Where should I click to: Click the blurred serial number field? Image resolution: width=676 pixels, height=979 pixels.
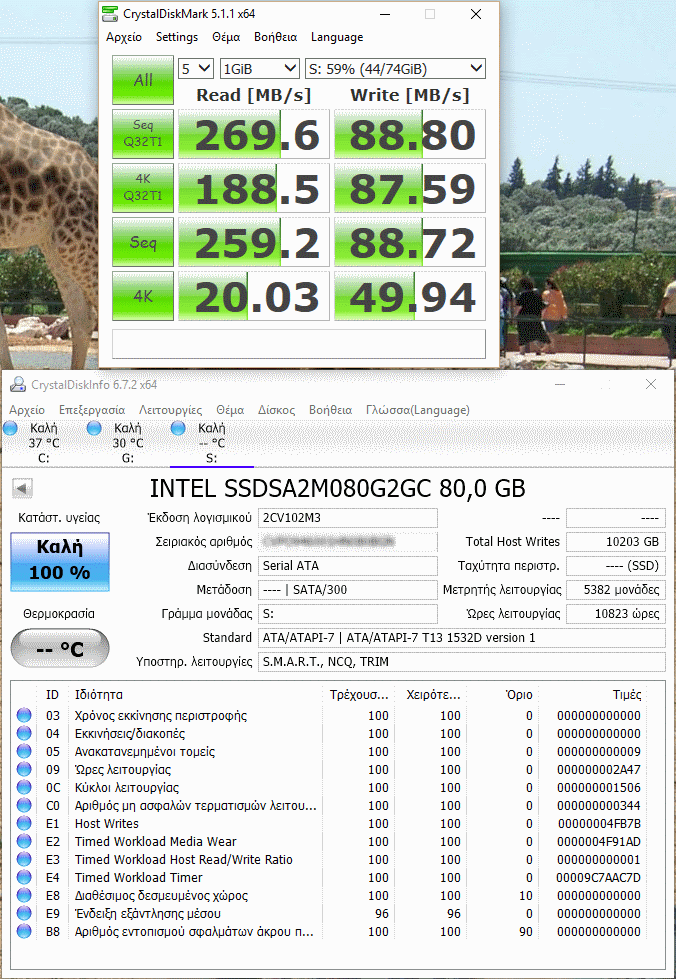pos(348,541)
